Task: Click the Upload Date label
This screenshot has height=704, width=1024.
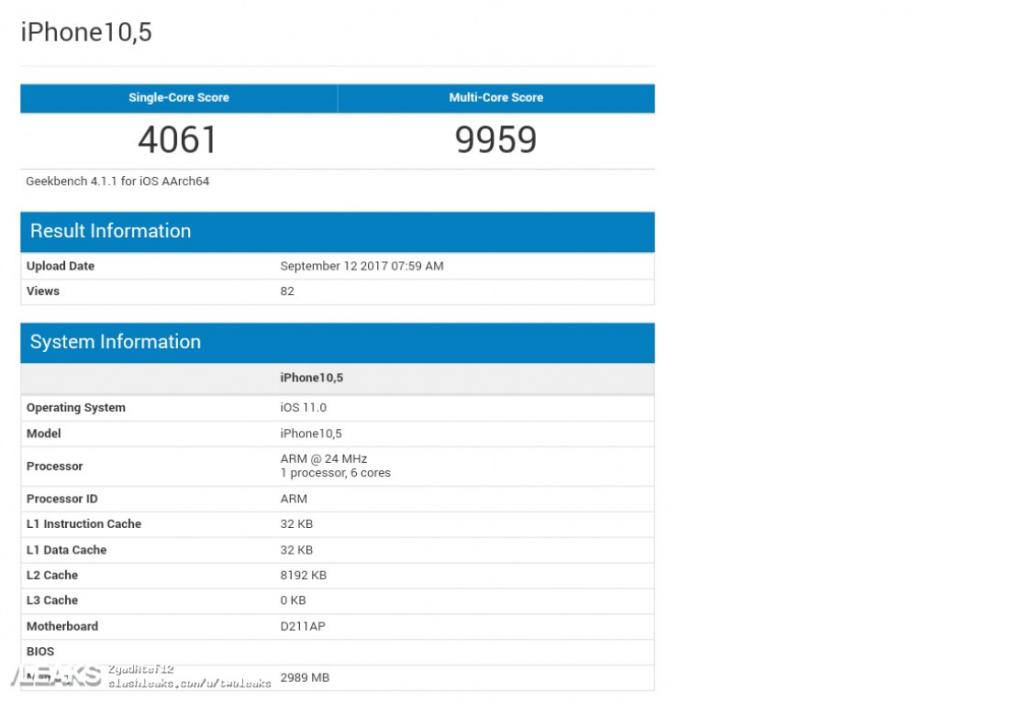Action: coord(60,266)
